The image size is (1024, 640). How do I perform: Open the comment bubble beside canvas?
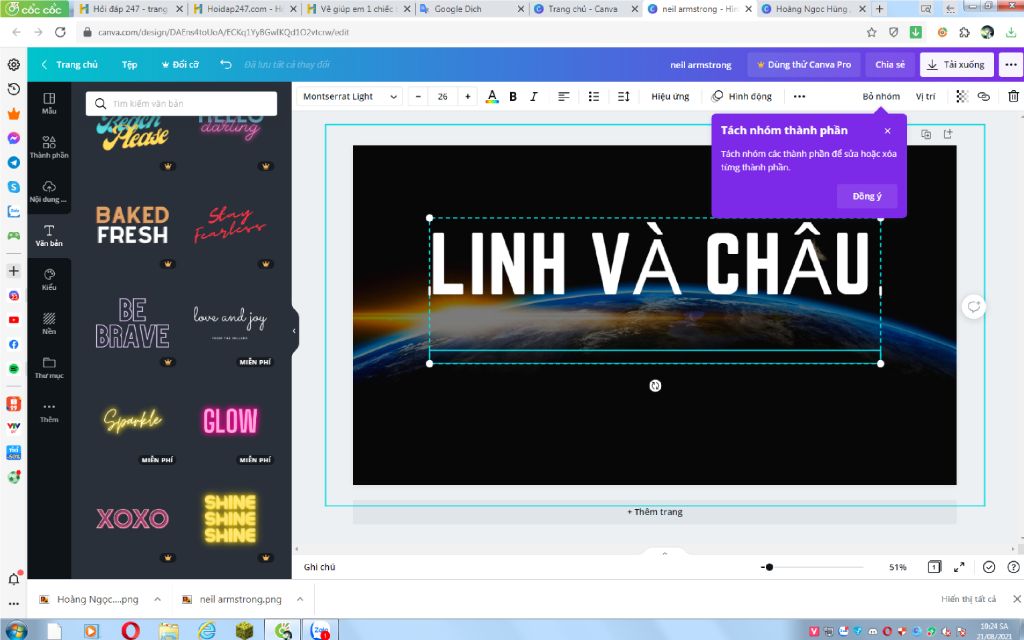click(974, 306)
